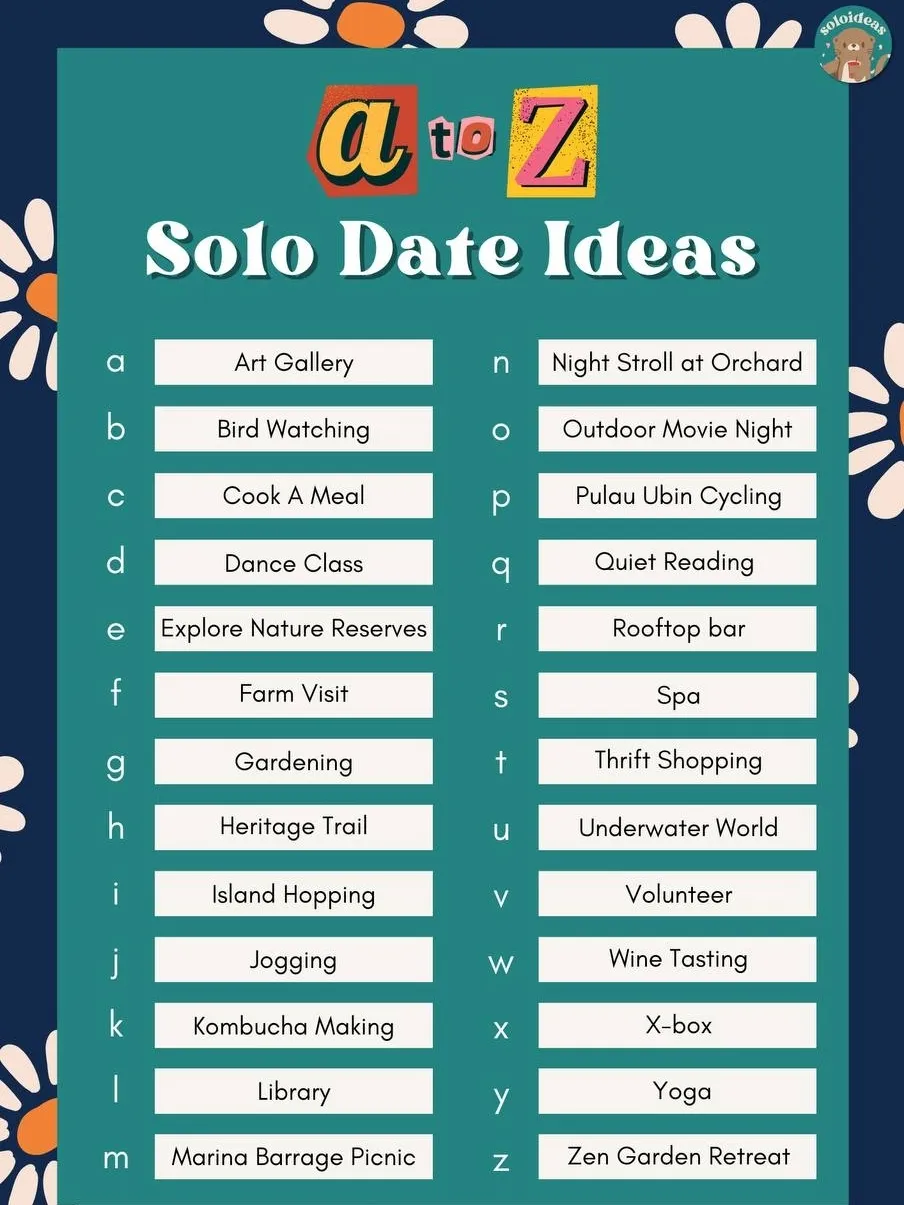Viewport: 904px width, 1205px height.
Task: Click the letter 'h' label
Action: coord(116,826)
